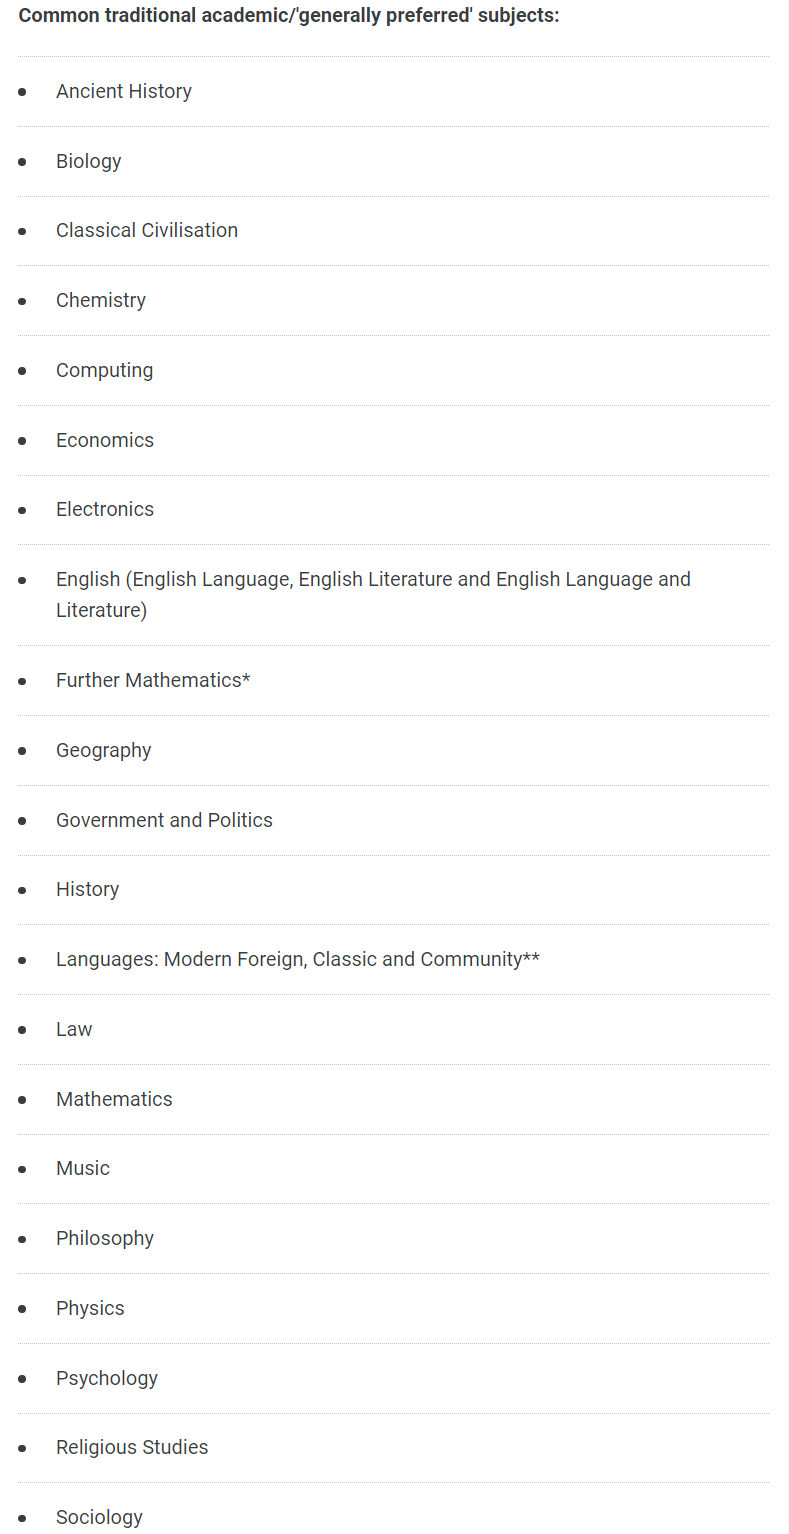Select the Law subject
Viewport: 789px width, 1534px height.
tap(74, 1029)
